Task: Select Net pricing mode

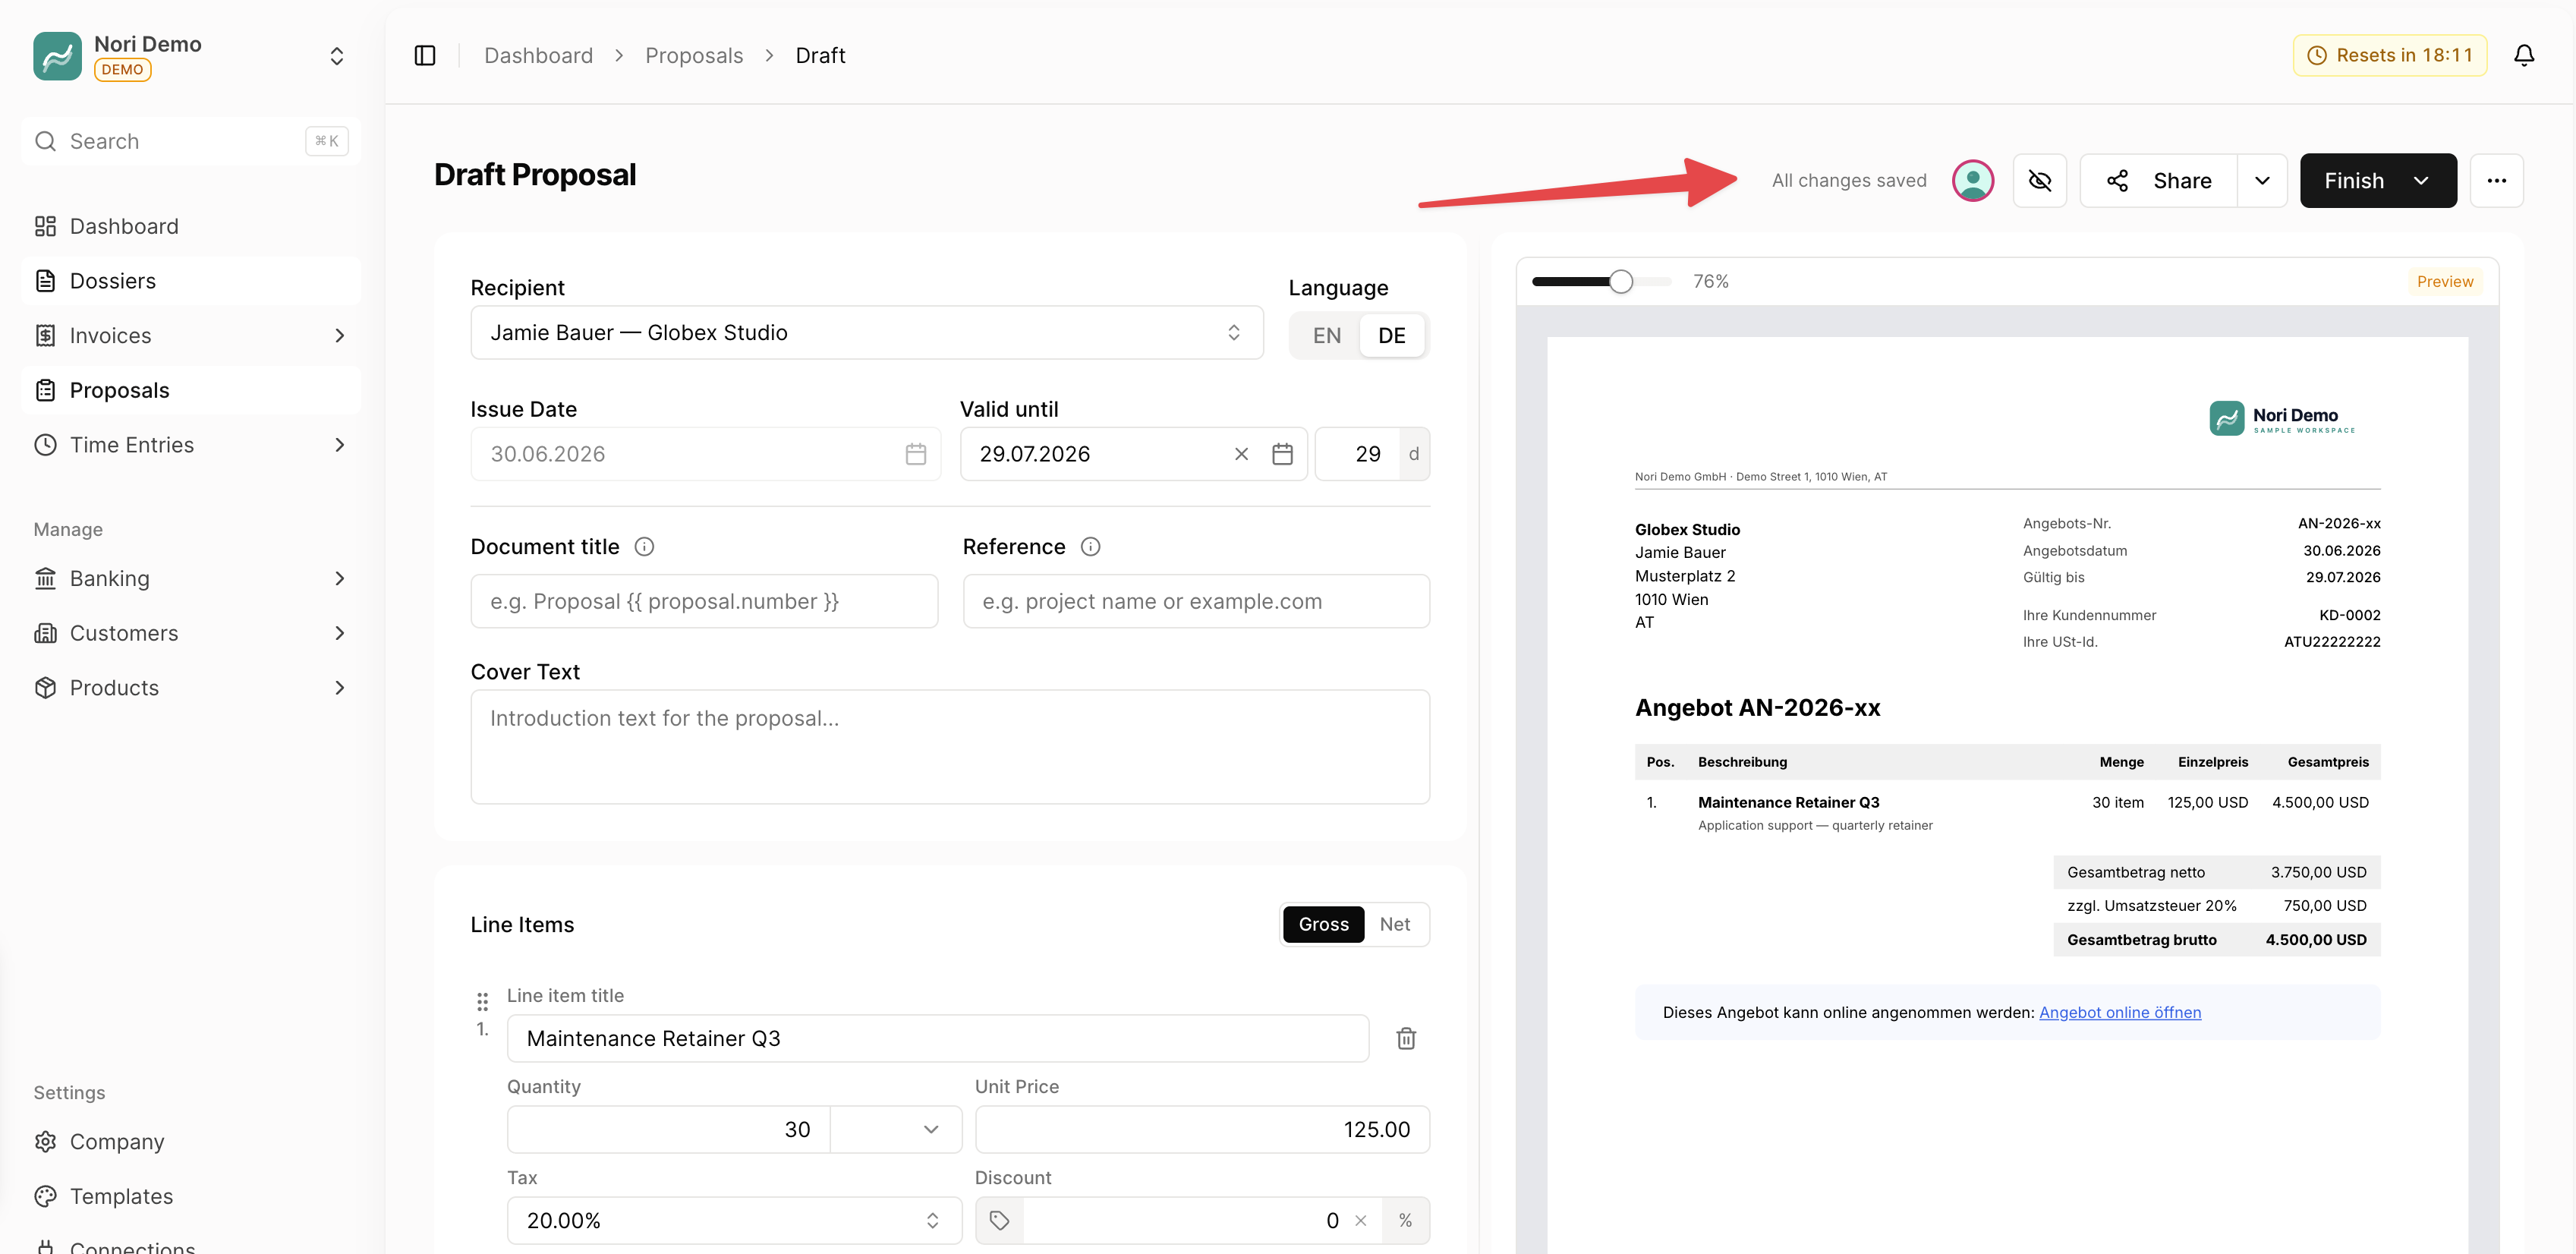Action: (1395, 925)
